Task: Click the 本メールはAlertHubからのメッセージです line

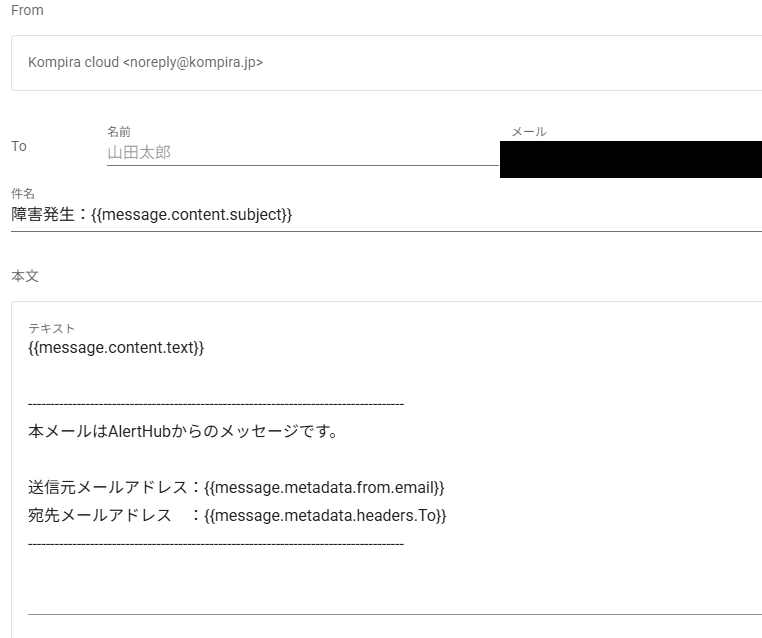Action: 183,432
